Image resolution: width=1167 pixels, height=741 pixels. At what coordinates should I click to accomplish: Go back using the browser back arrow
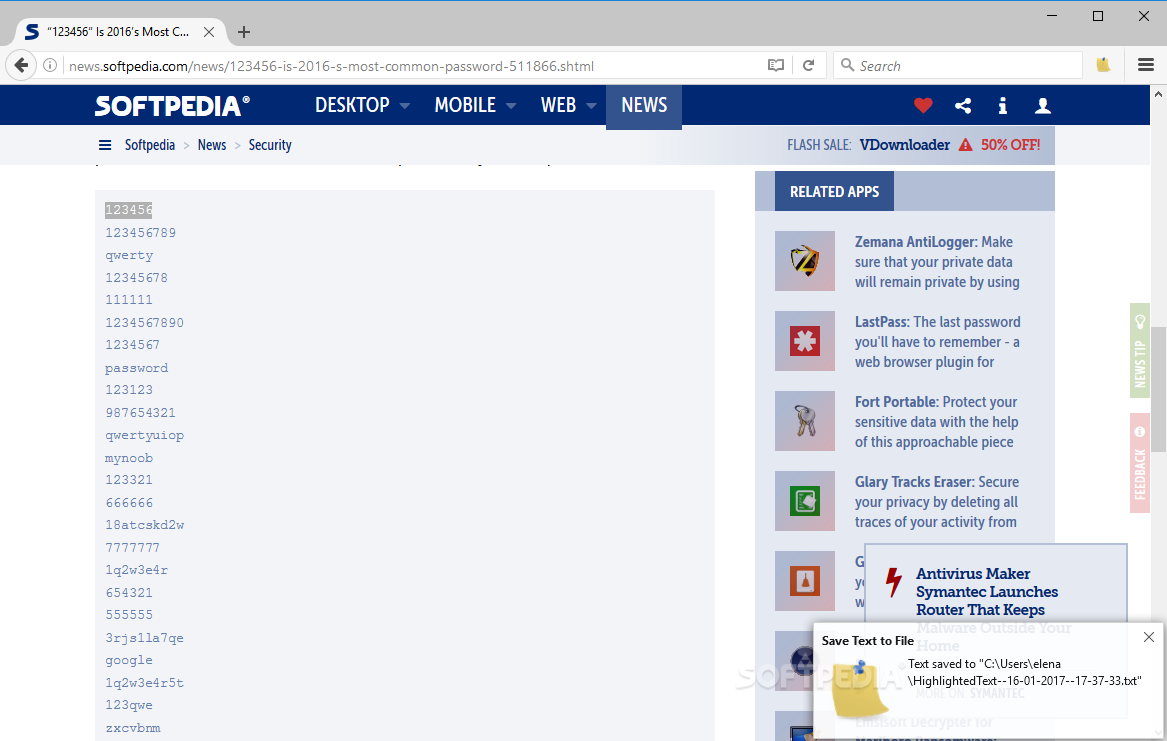pyautogui.click(x=22, y=65)
